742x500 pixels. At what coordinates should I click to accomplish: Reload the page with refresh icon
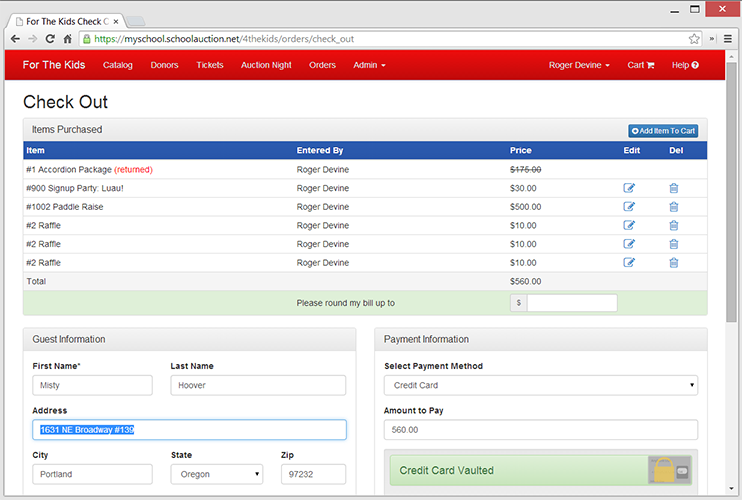click(50, 39)
